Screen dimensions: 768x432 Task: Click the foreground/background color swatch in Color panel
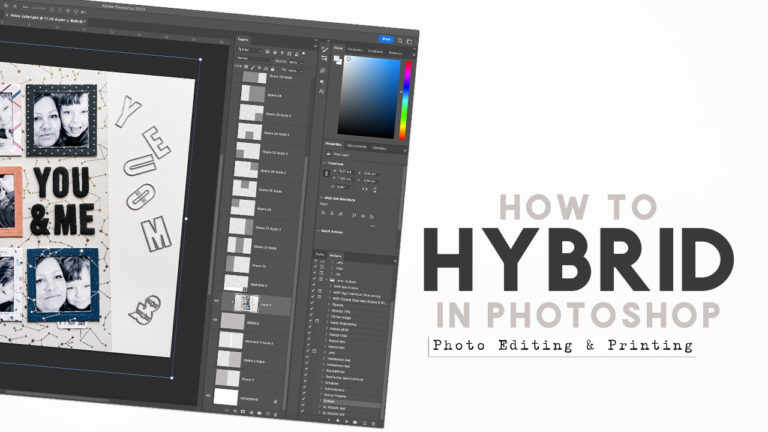(337, 60)
